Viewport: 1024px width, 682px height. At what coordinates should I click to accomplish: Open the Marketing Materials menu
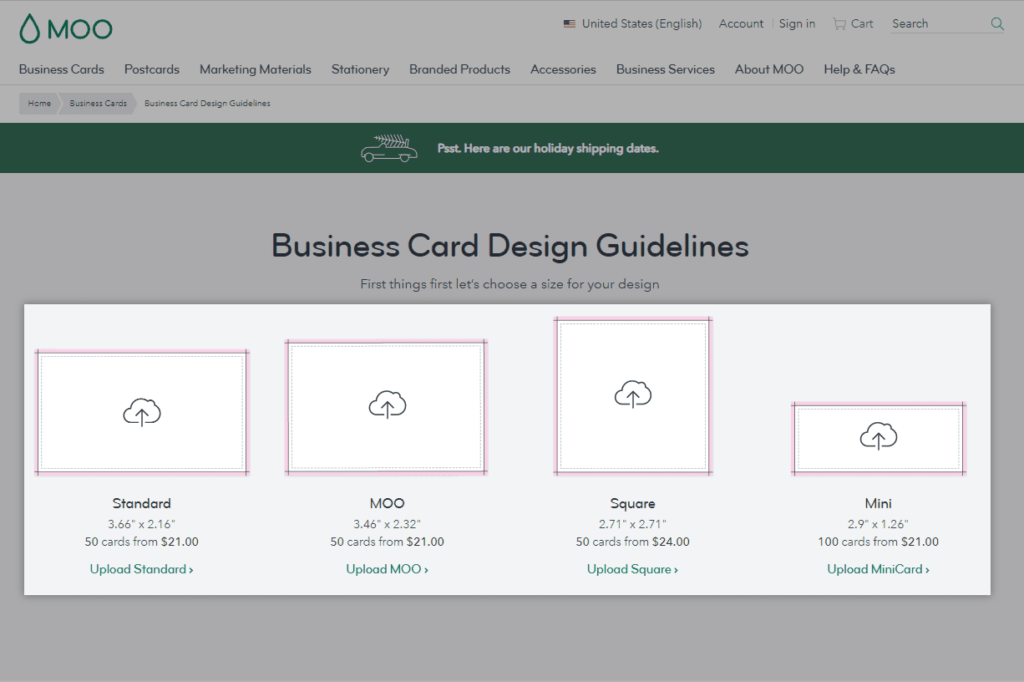[x=255, y=69]
